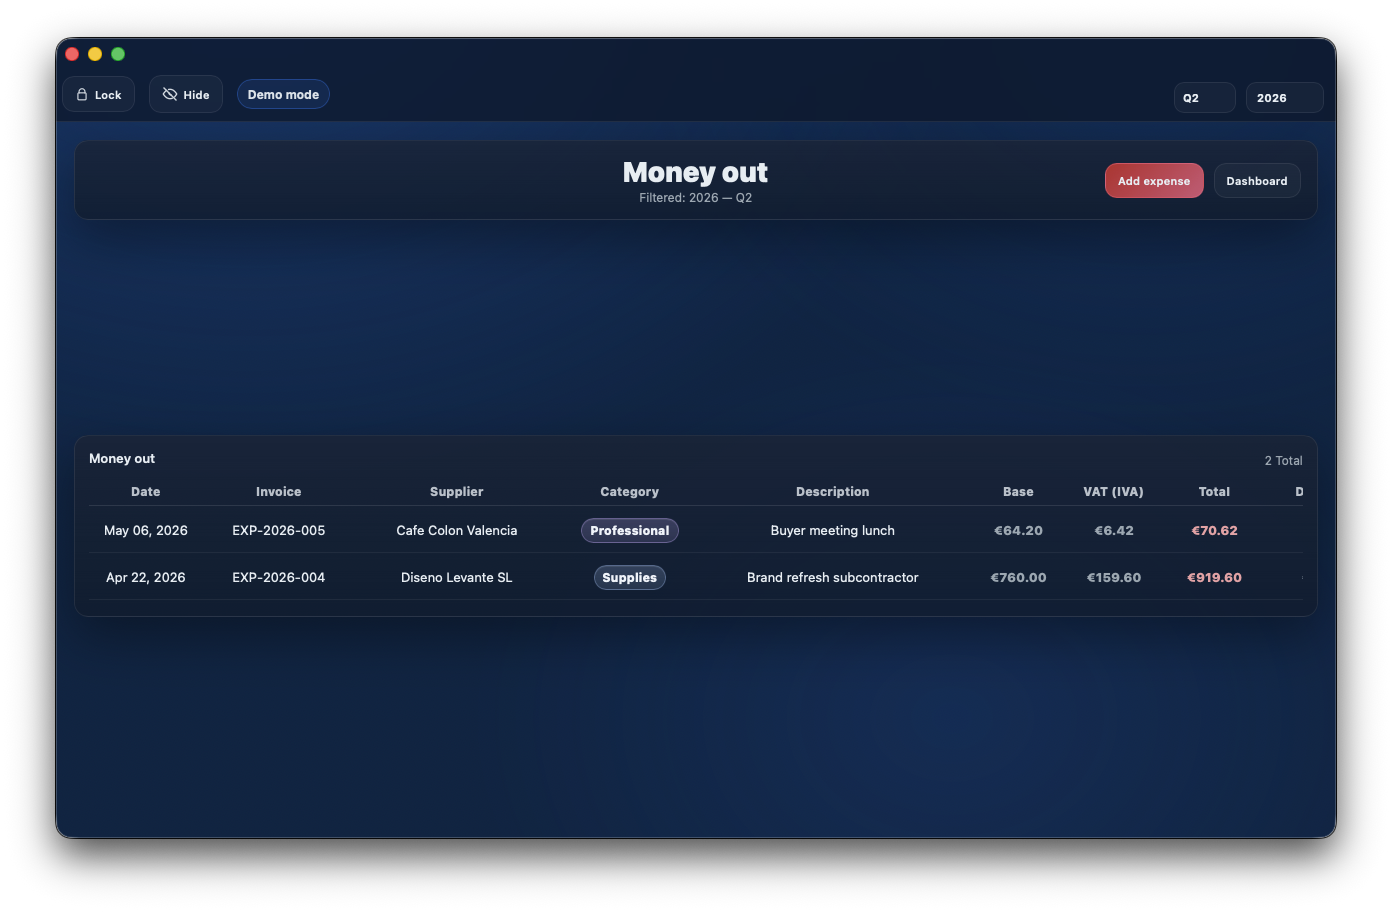Viewport: 1392px width, 912px height.
Task: Click the Description column header
Action: pyautogui.click(x=833, y=492)
